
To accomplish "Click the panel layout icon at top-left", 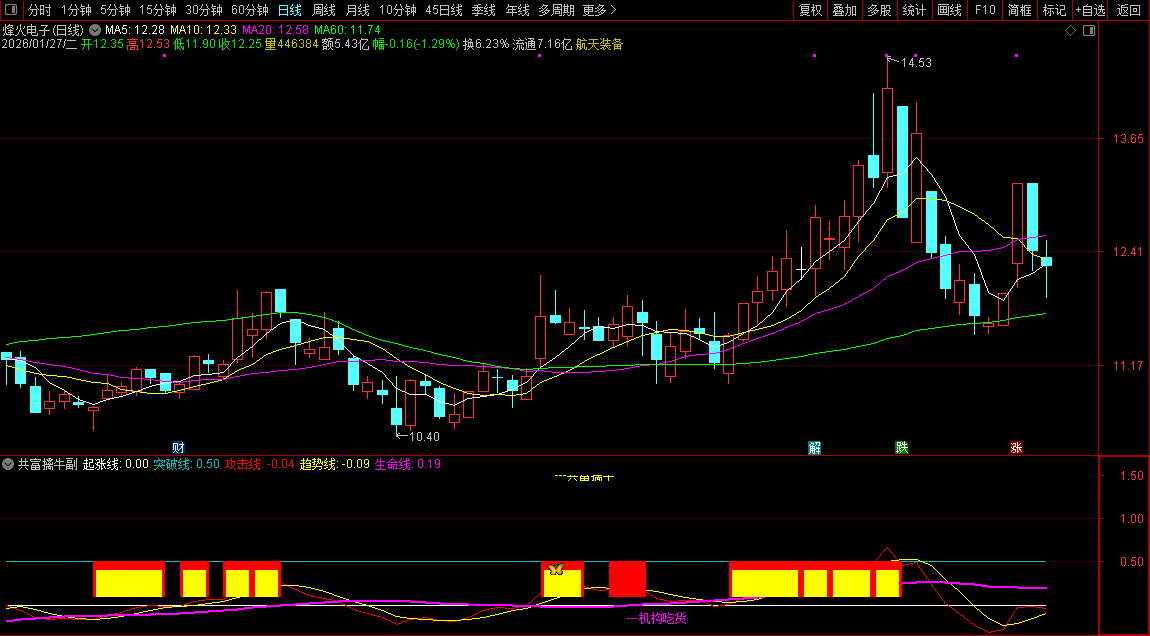I will tap(10, 11).
